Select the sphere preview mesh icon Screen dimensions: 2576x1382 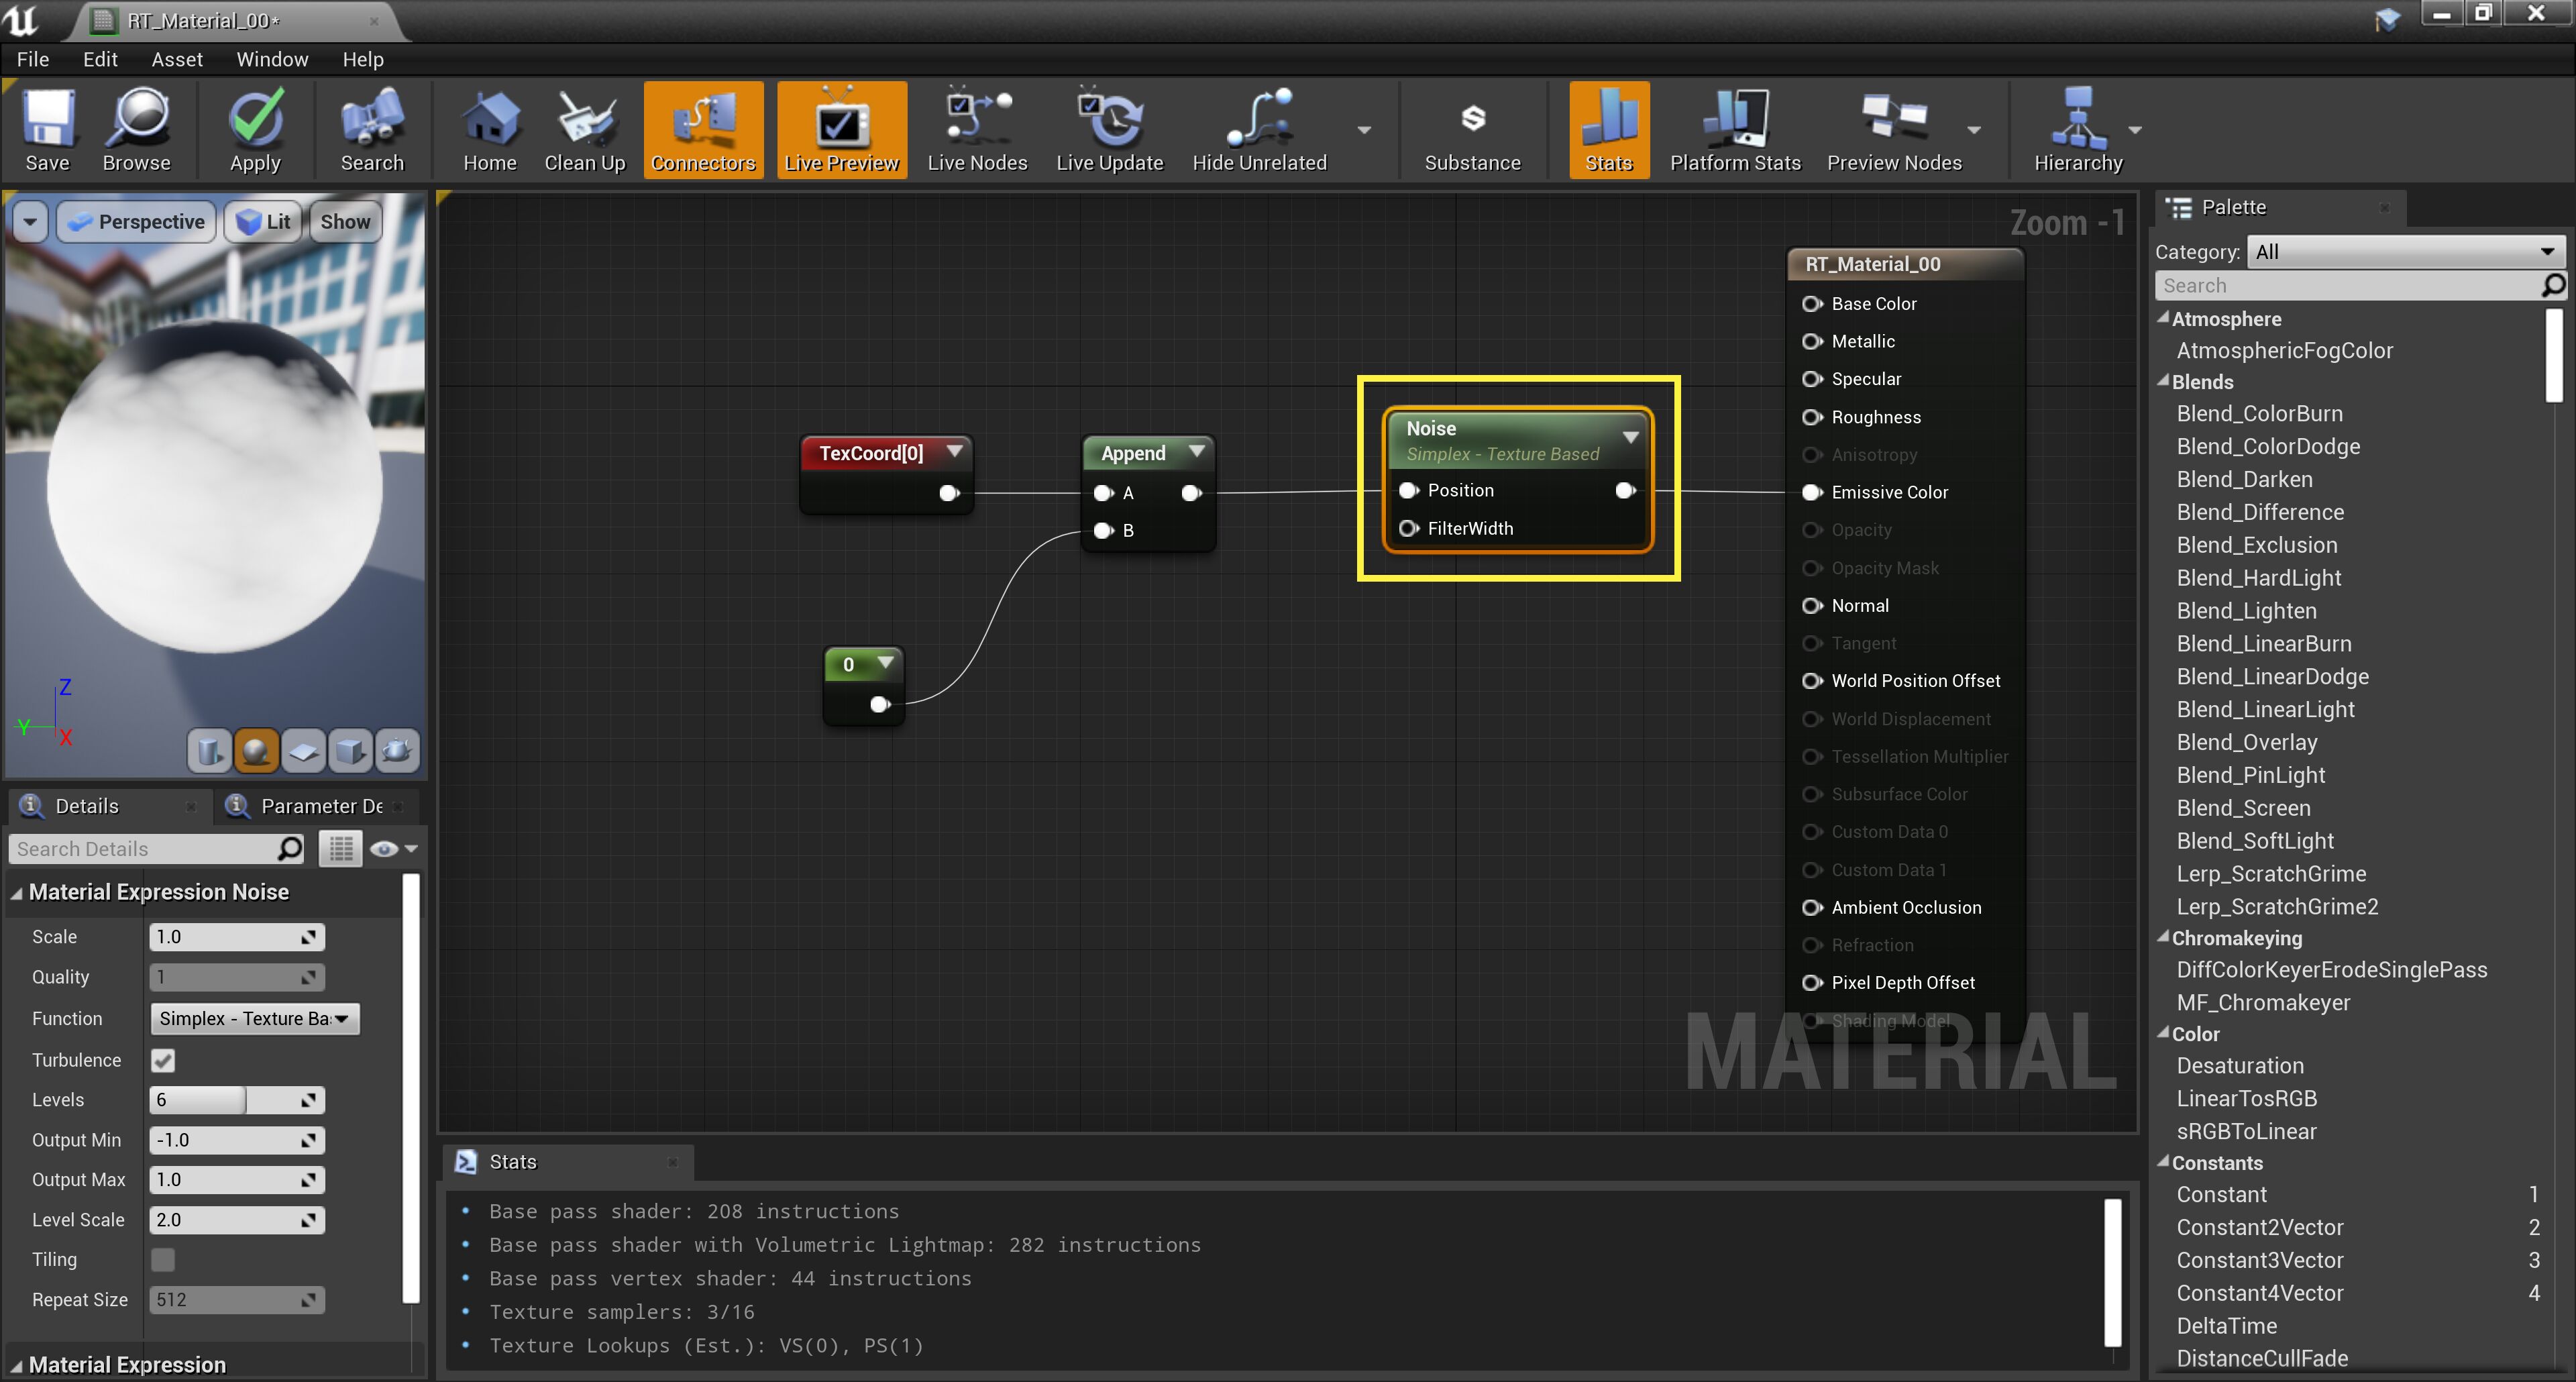pos(256,750)
